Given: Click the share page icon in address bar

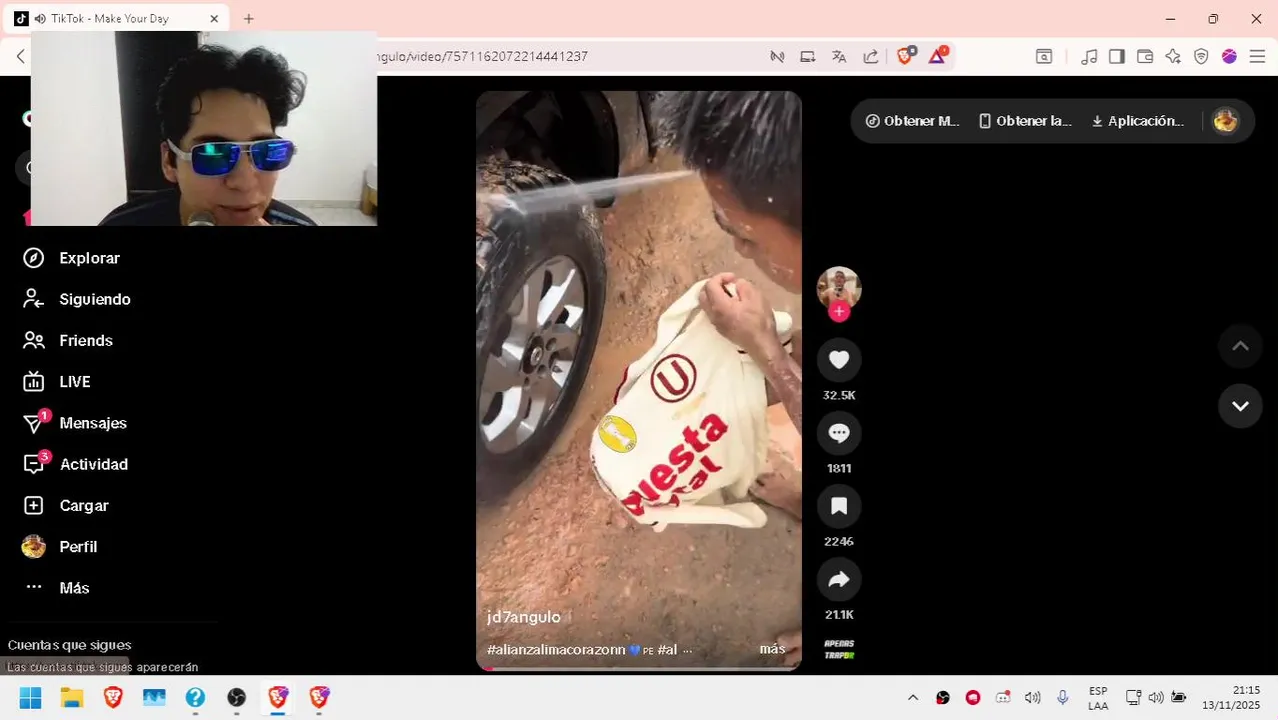Looking at the screenshot, I should click(x=871, y=56).
